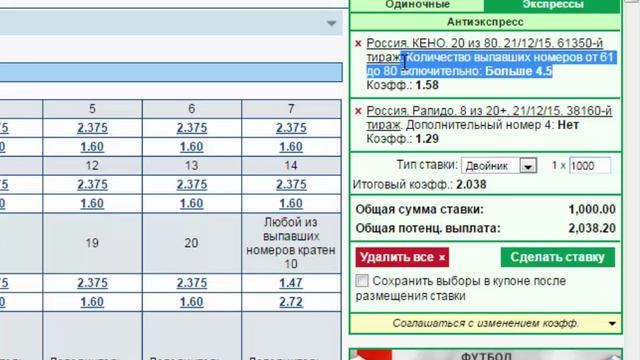The width and height of the screenshot is (640, 360).
Task: Click the column header cell 19
Action: click(x=92, y=243)
